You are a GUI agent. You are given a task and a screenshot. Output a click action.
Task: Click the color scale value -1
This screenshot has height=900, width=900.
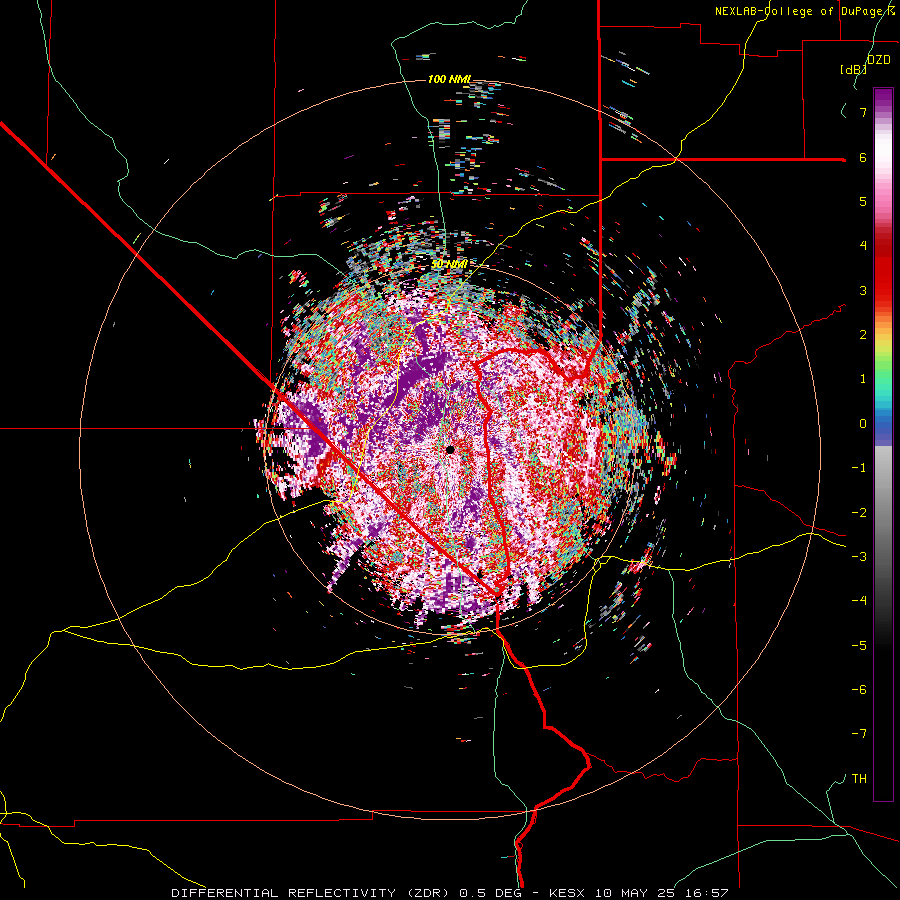[859, 468]
